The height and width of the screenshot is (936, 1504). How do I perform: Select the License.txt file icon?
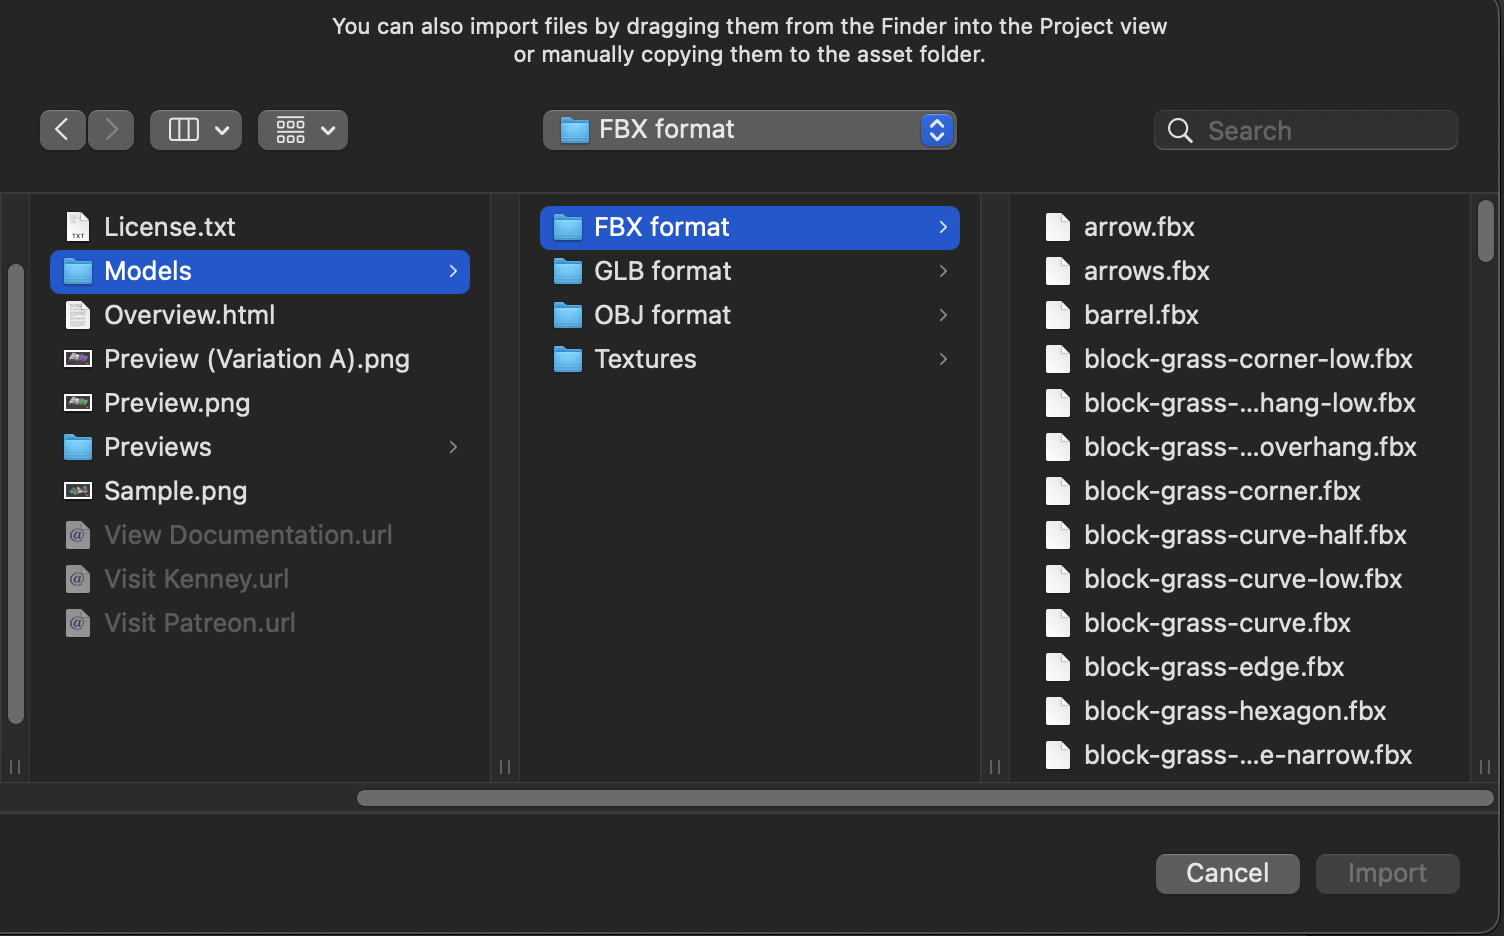[78, 227]
